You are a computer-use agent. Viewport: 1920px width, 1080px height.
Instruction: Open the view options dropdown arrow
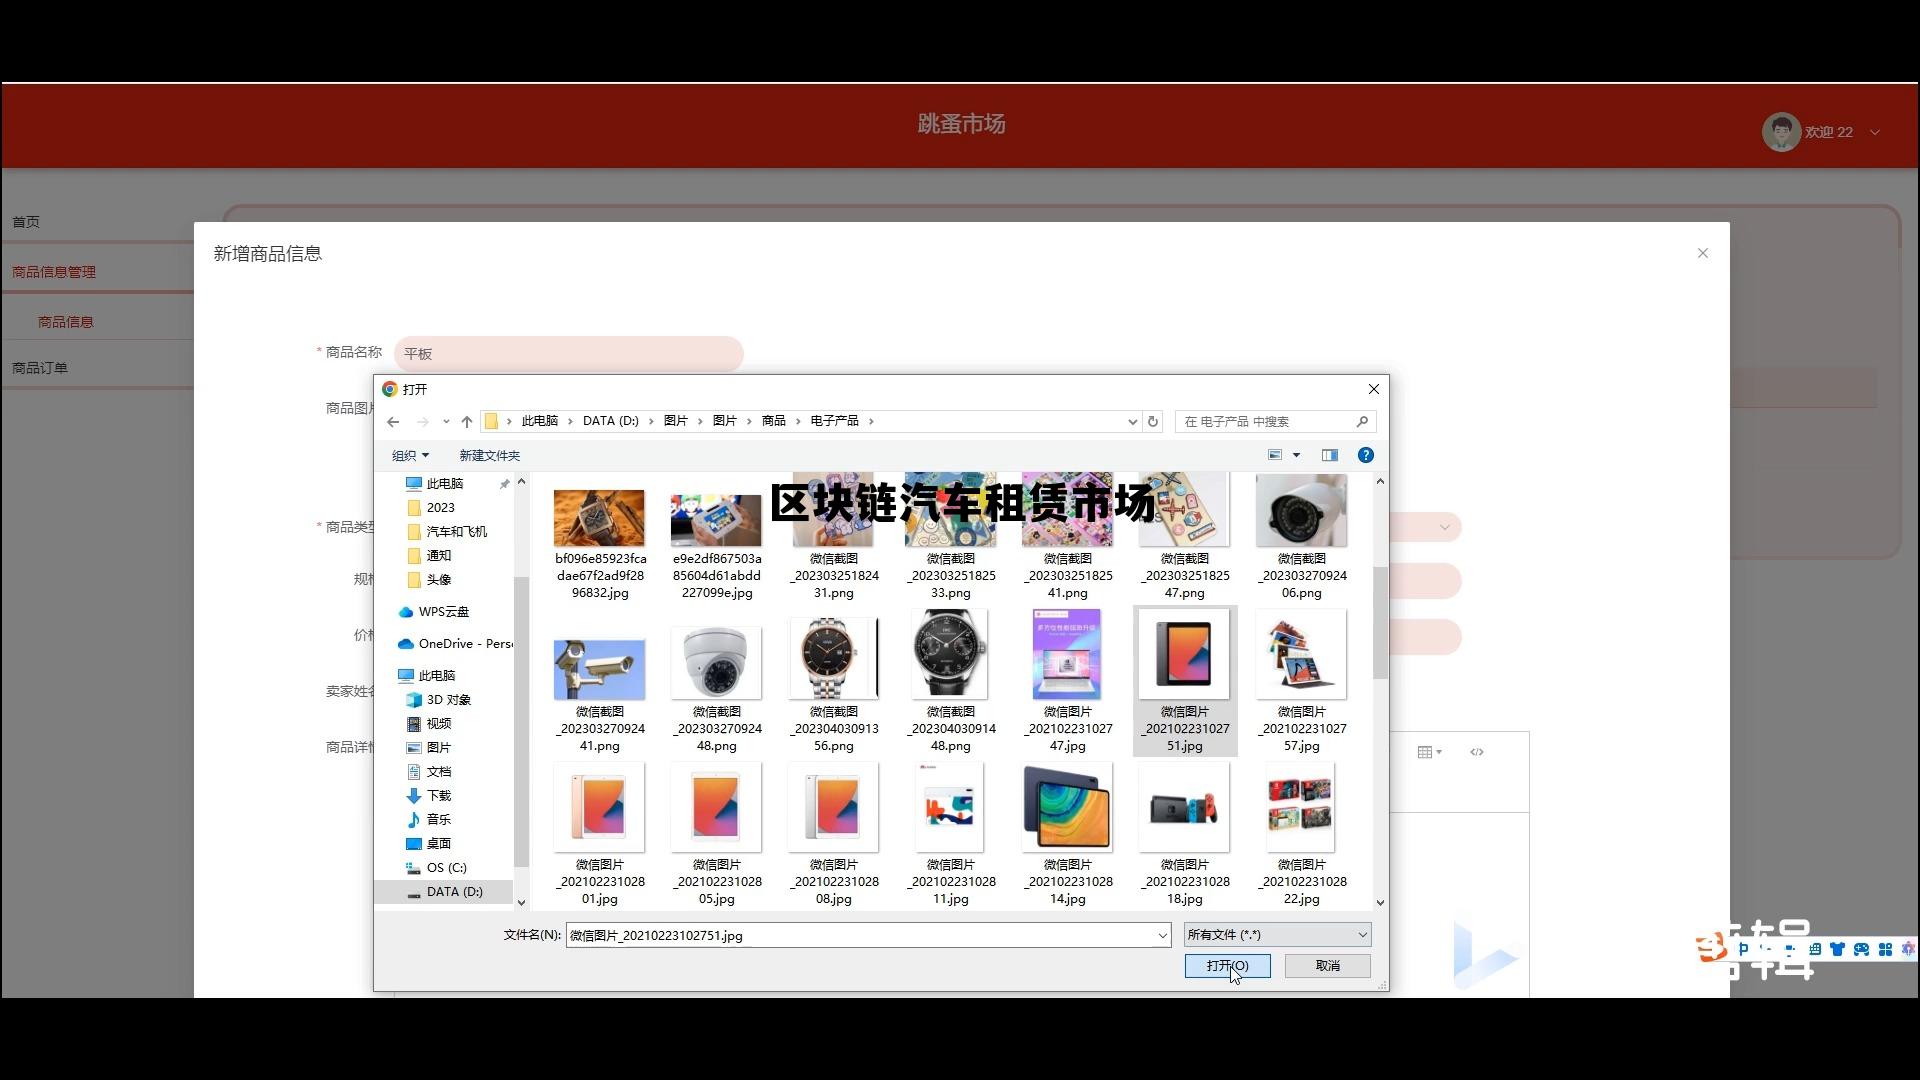click(x=1297, y=455)
